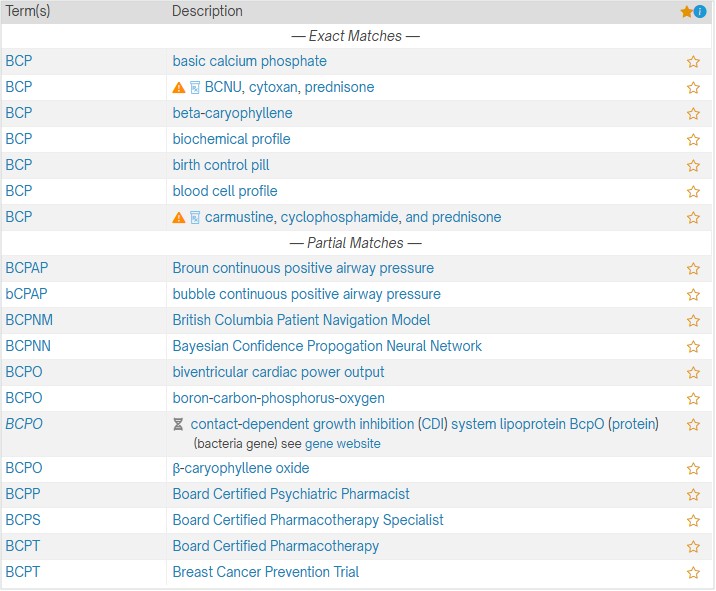
Task: Open Bayesian Confidence Propogation Neural Network link
Action: coord(327,346)
